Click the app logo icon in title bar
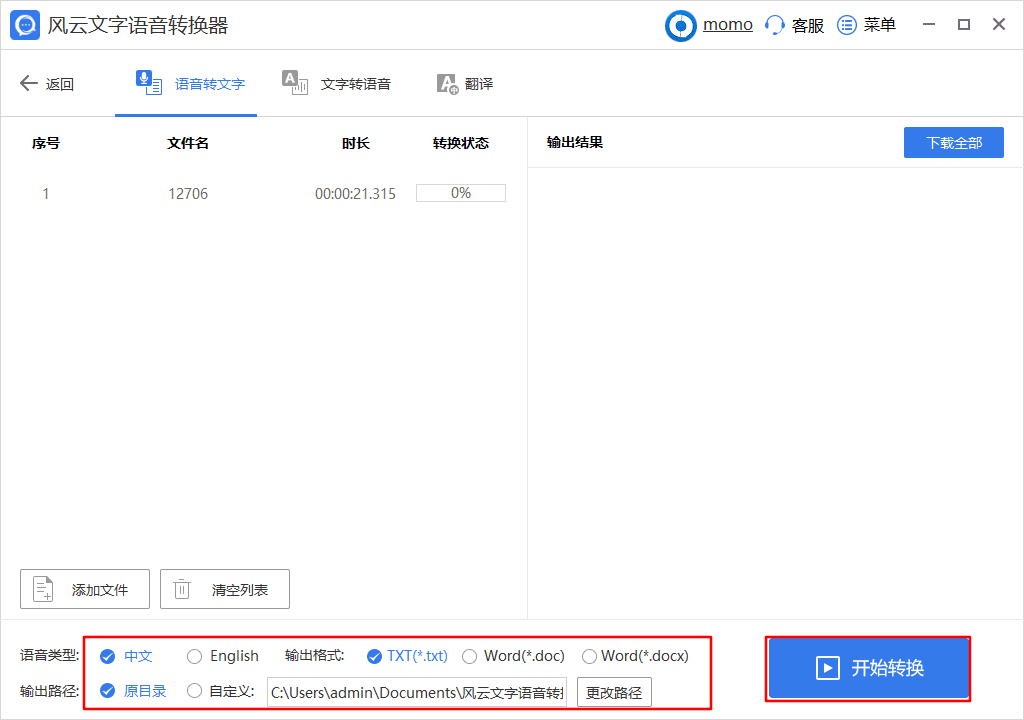 pyautogui.click(x=25, y=25)
